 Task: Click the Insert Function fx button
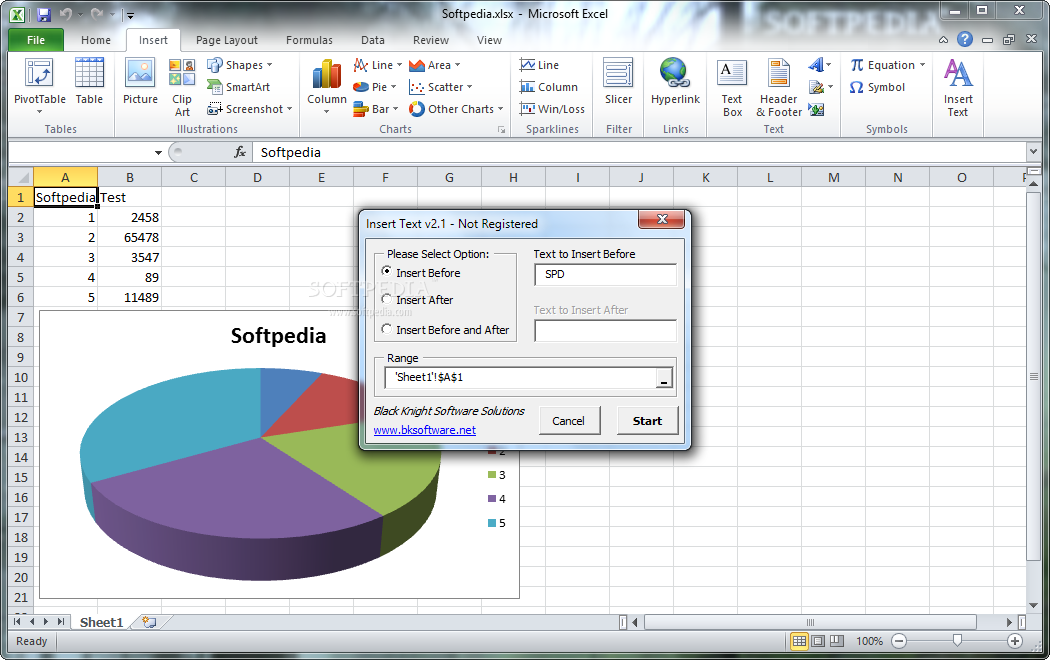click(240, 153)
